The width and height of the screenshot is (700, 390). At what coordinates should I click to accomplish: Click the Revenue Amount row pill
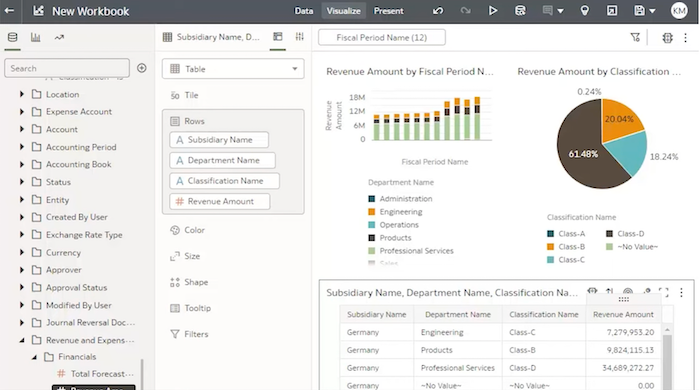220,201
